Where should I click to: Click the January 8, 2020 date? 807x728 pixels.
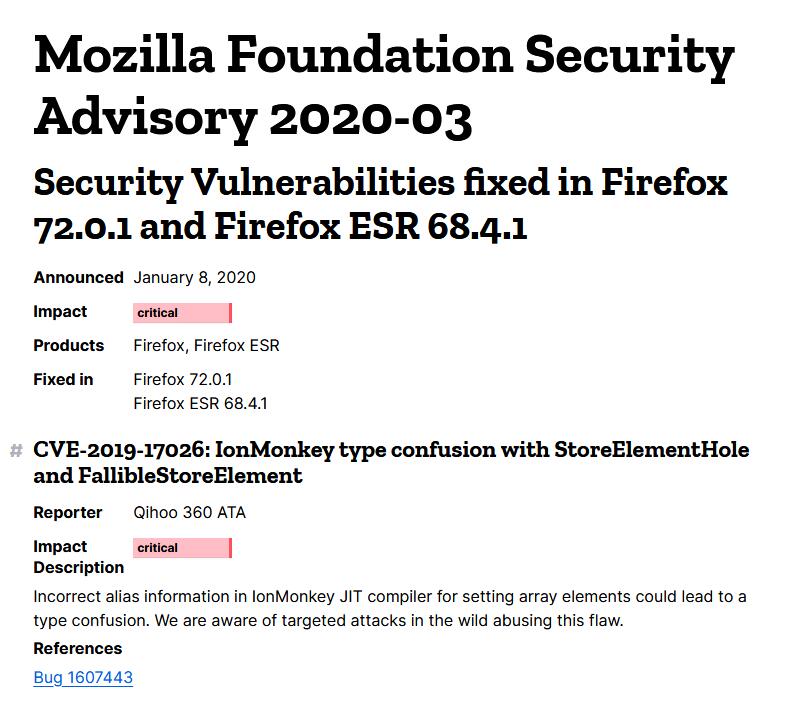194,278
